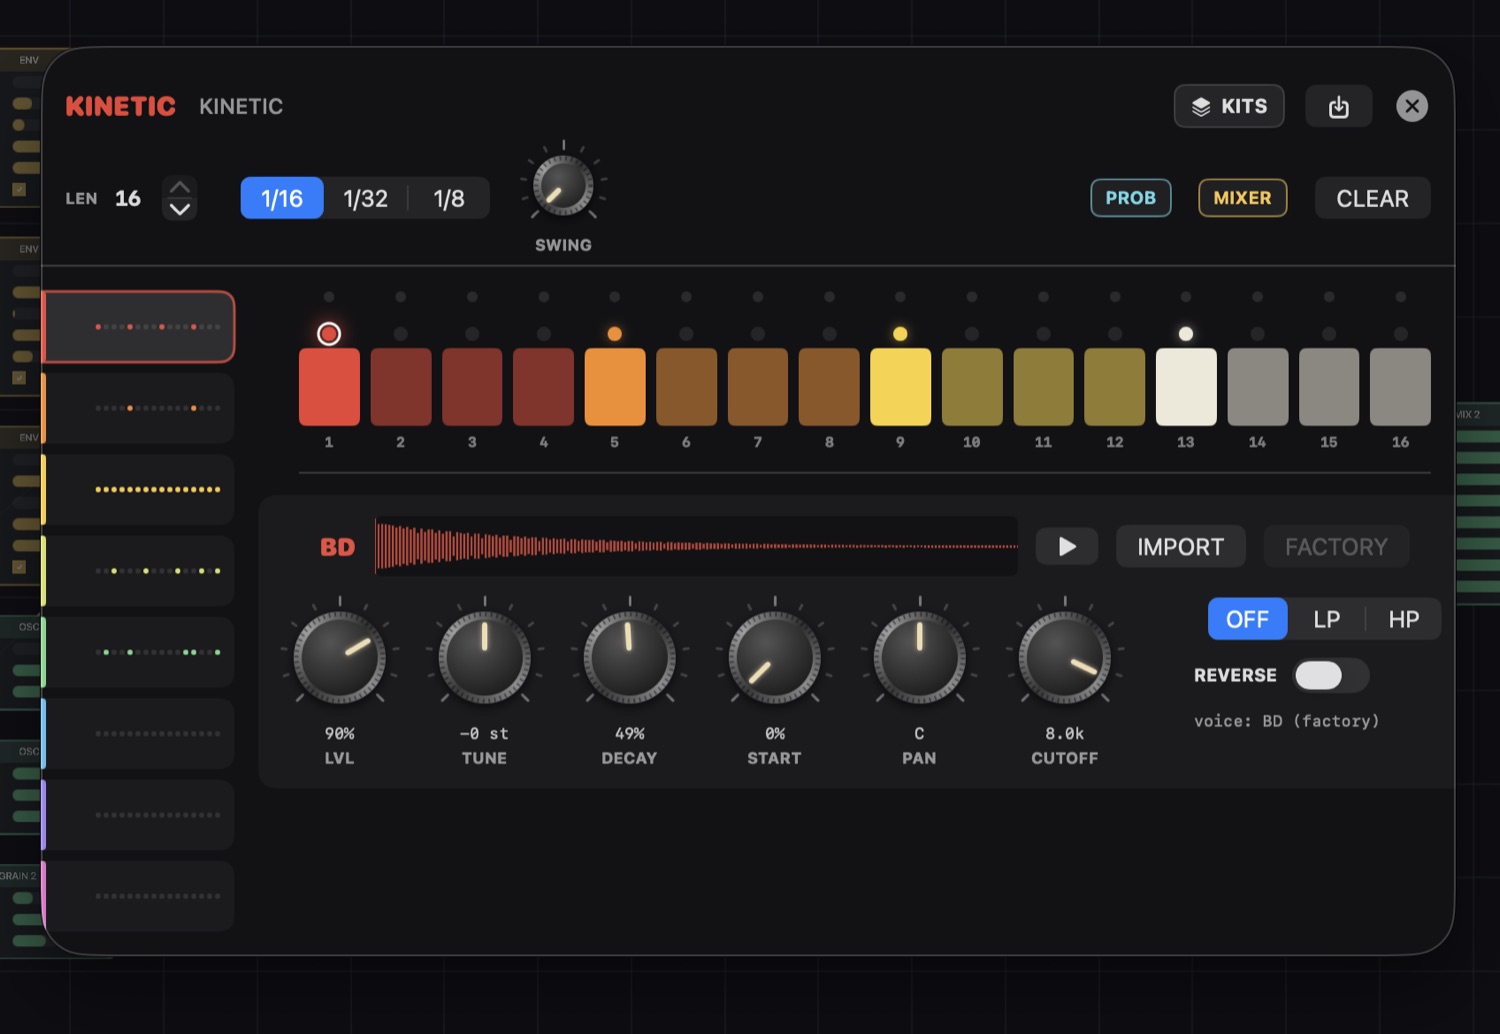
Task: Toggle orange step pad 5
Action: 615,387
